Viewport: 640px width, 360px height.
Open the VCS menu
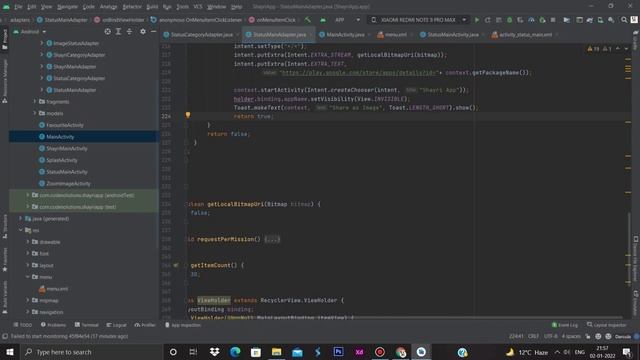coord(198,7)
